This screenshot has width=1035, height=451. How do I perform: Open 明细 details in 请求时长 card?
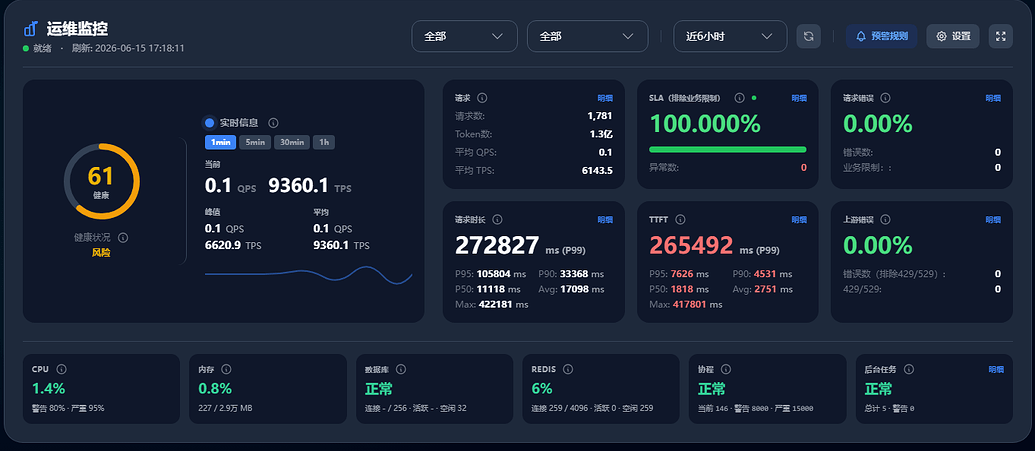[605, 219]
